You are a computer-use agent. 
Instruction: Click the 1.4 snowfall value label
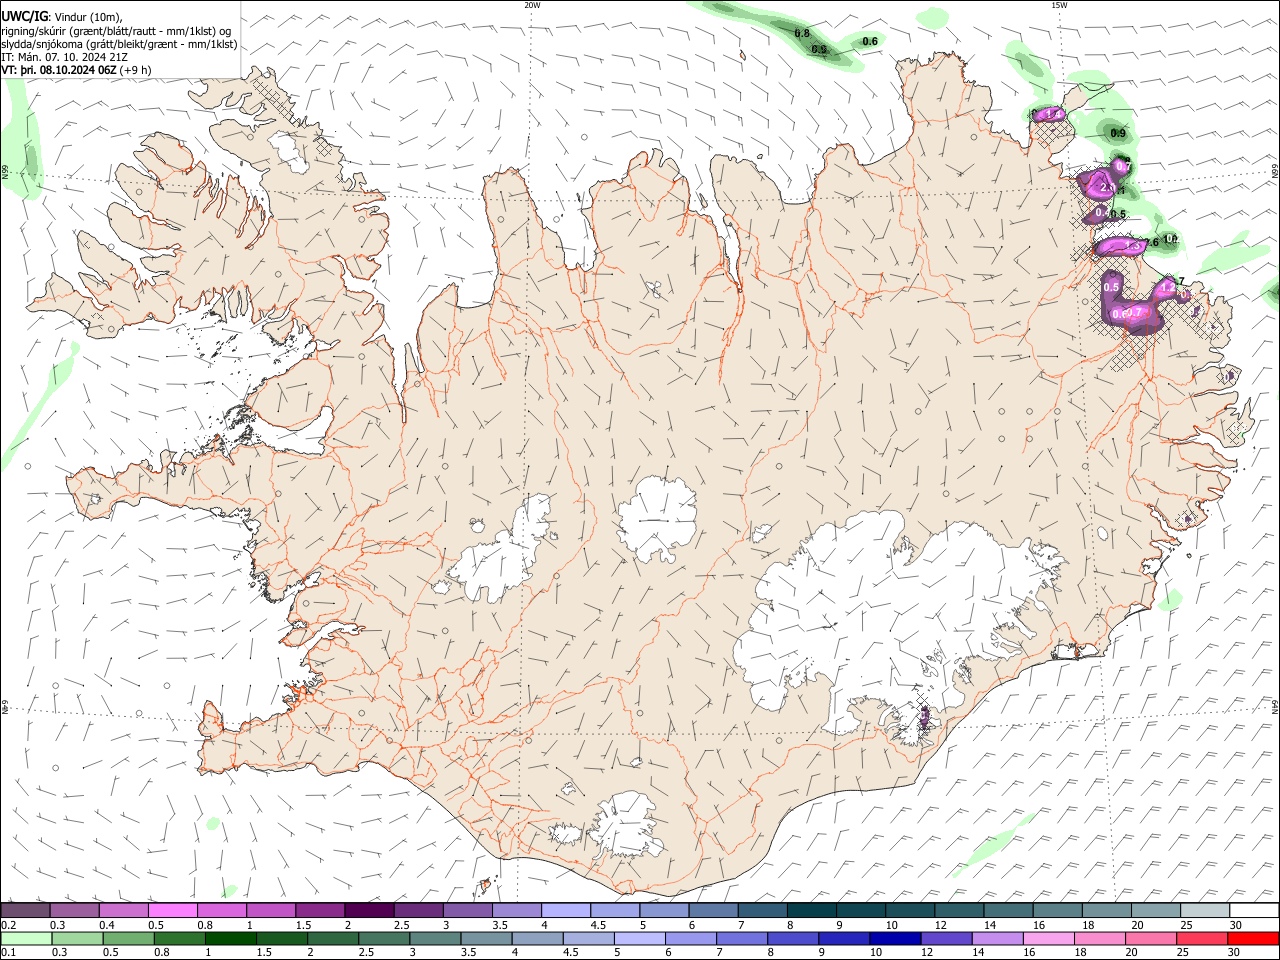[x=1052, y=115]
